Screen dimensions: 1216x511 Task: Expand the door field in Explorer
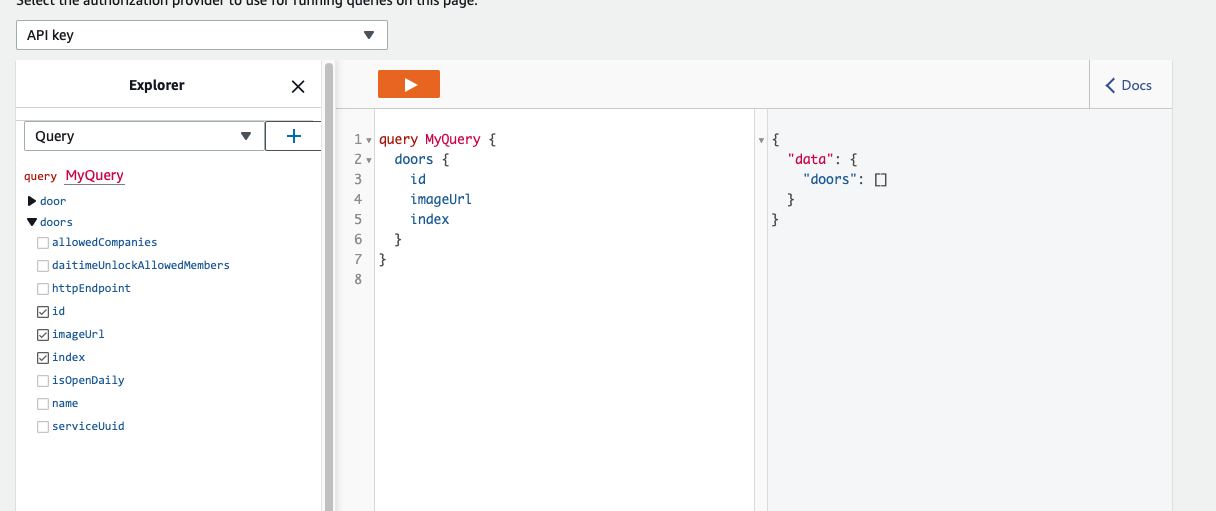(32, 201)
